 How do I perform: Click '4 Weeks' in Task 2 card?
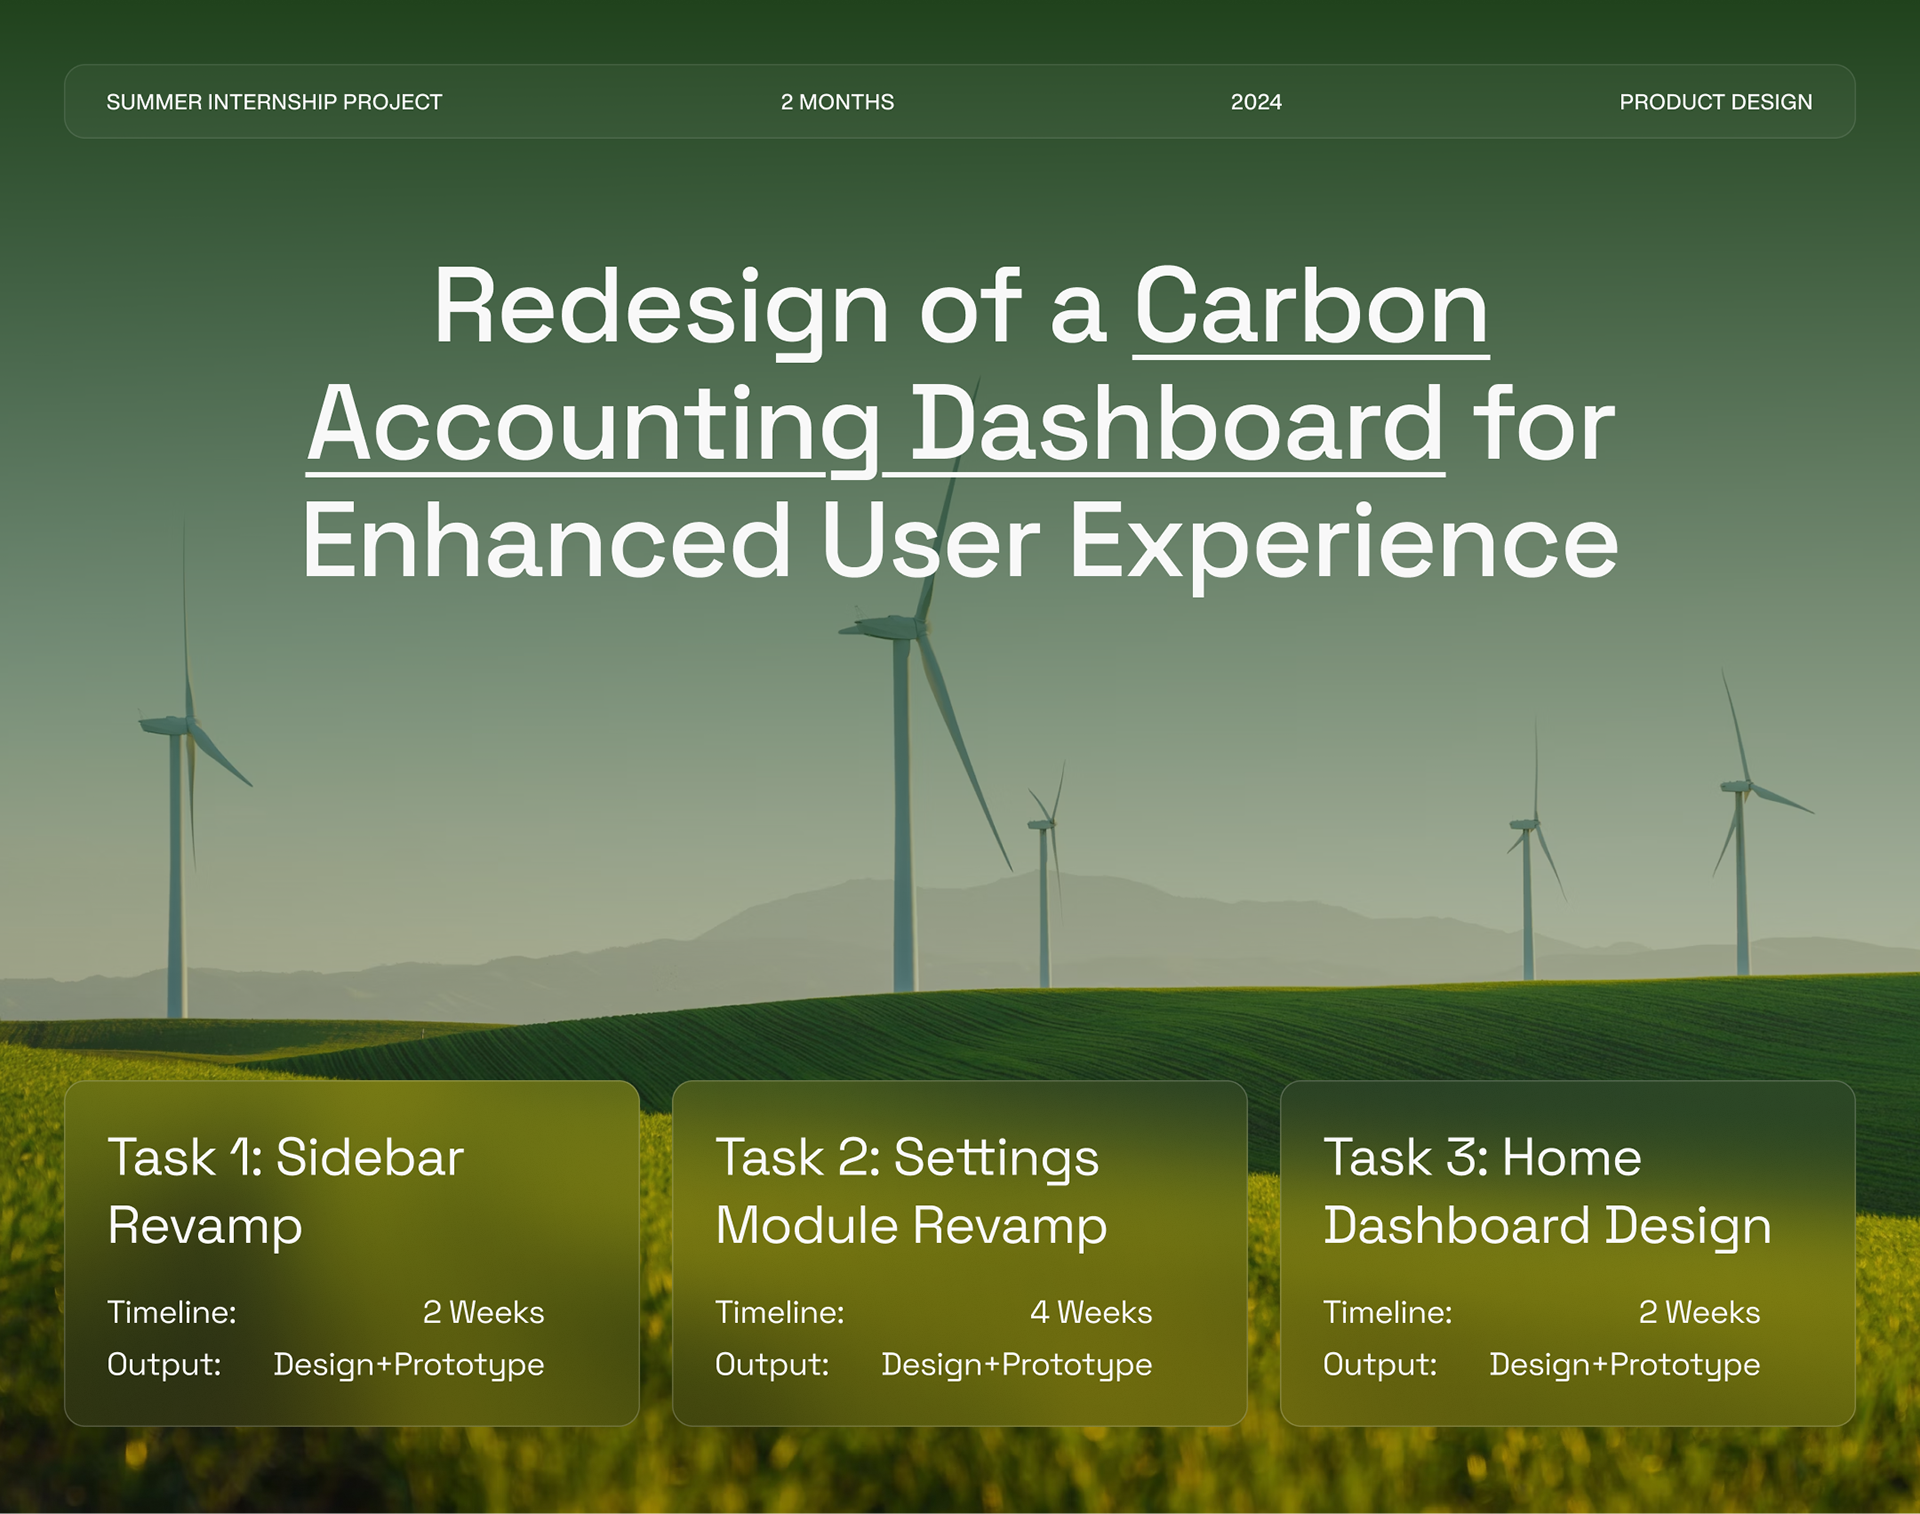pyautogui.click(x=1091, y=1312)
